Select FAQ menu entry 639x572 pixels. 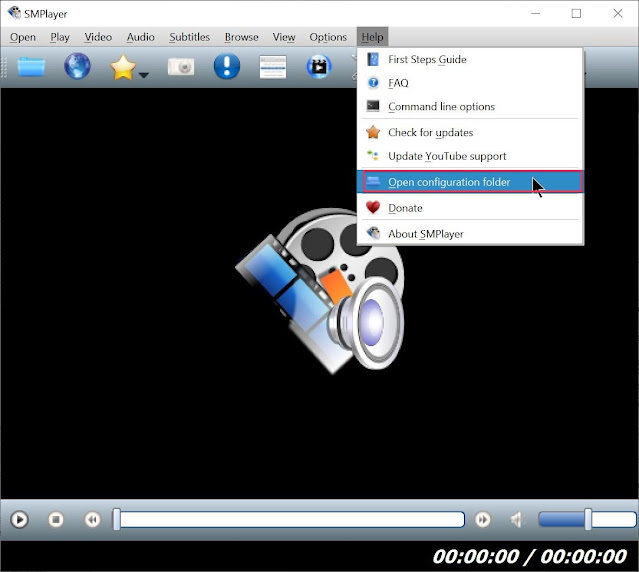(470, 83)
